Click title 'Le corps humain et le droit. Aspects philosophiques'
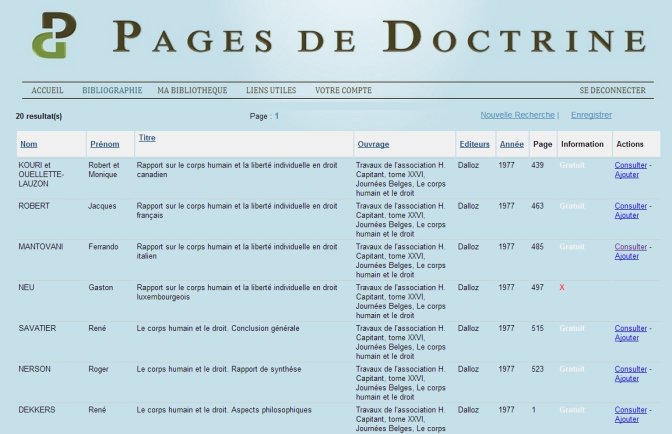This screenshot has width=672, height=434. click(x=224, y=410)
